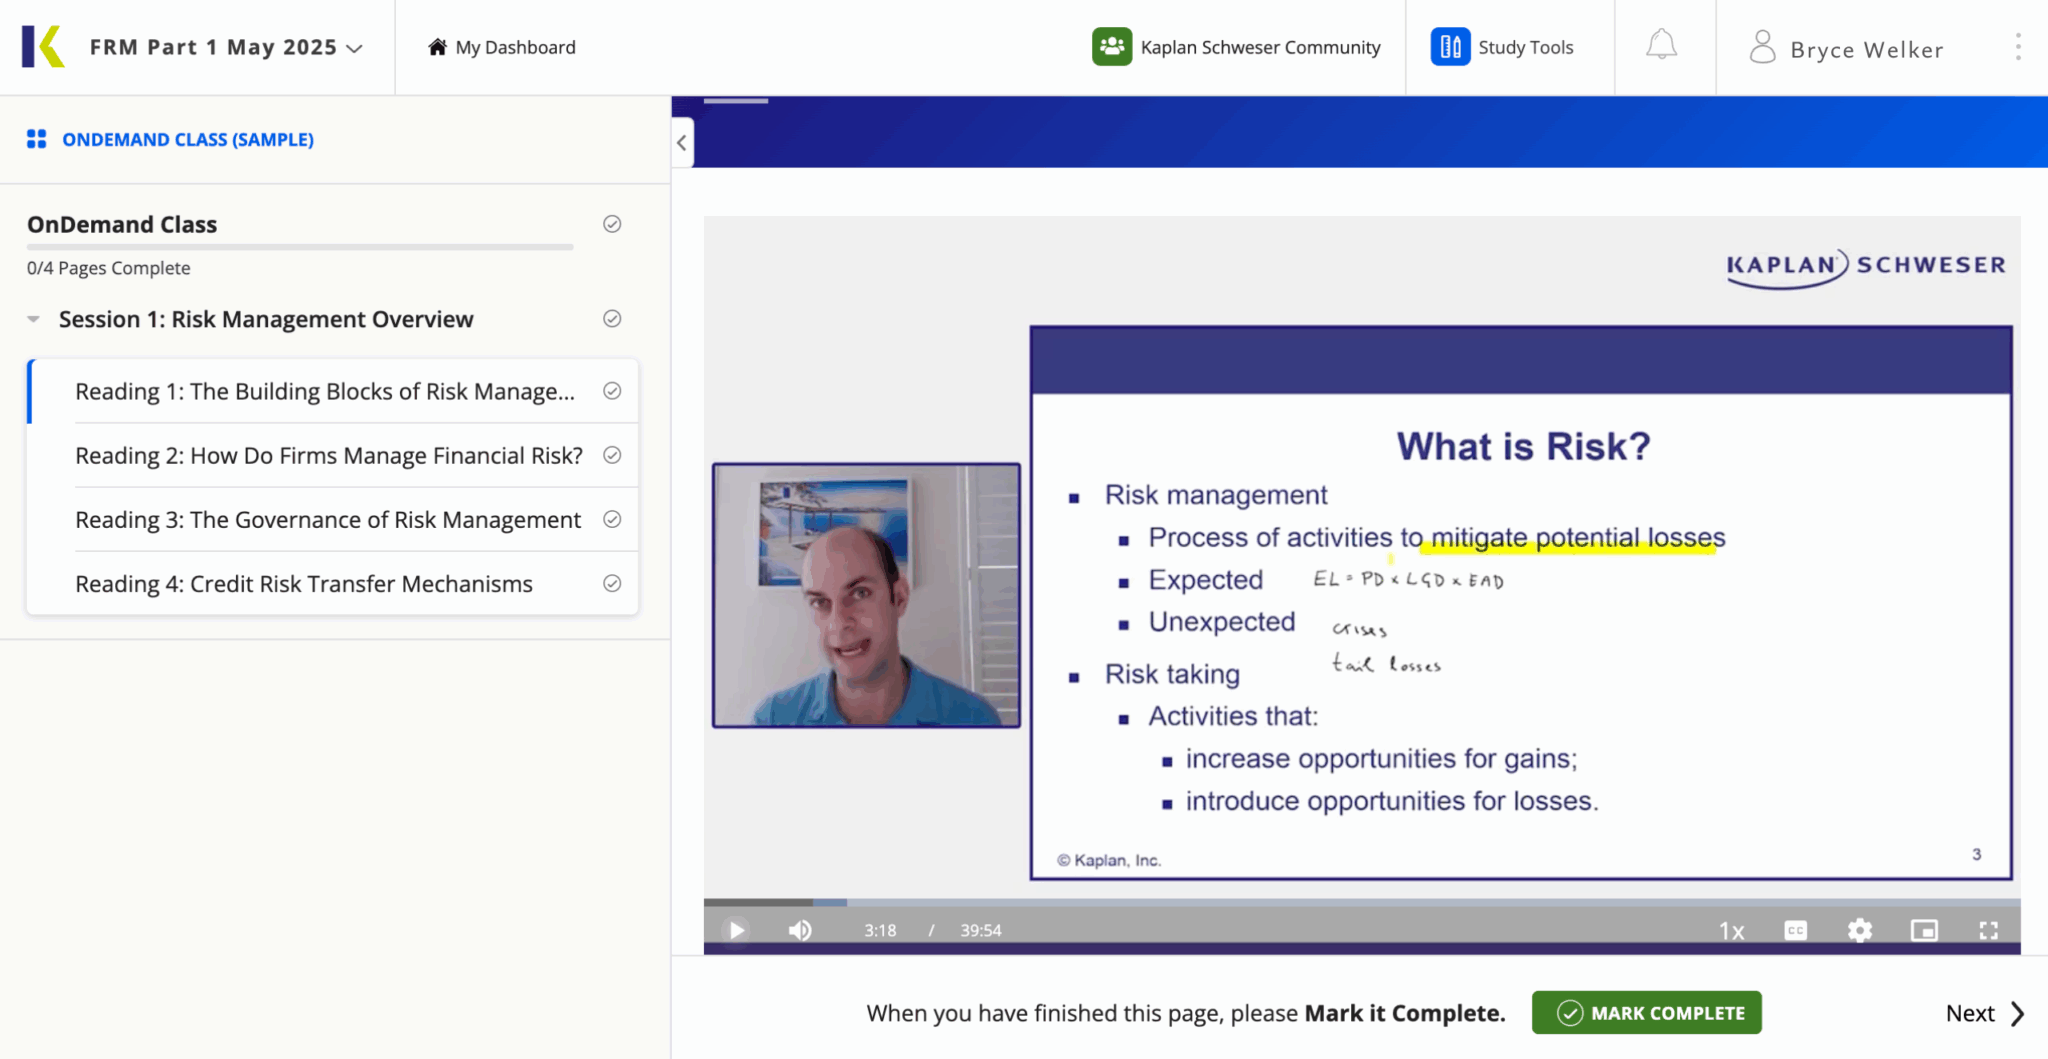2048x1059 pixels.
Task: Open the three-dot more options menu
Action: click(2018, 47)
